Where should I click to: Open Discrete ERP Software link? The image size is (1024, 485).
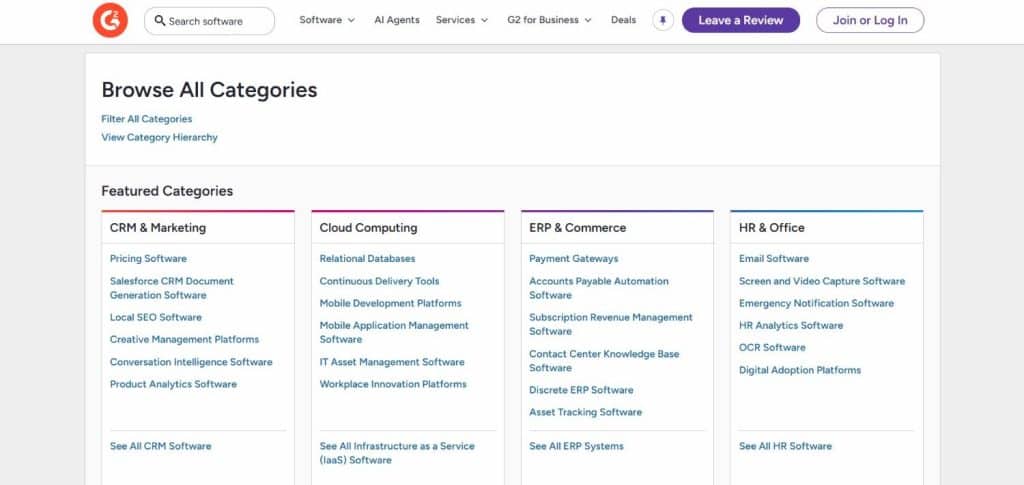581,390
